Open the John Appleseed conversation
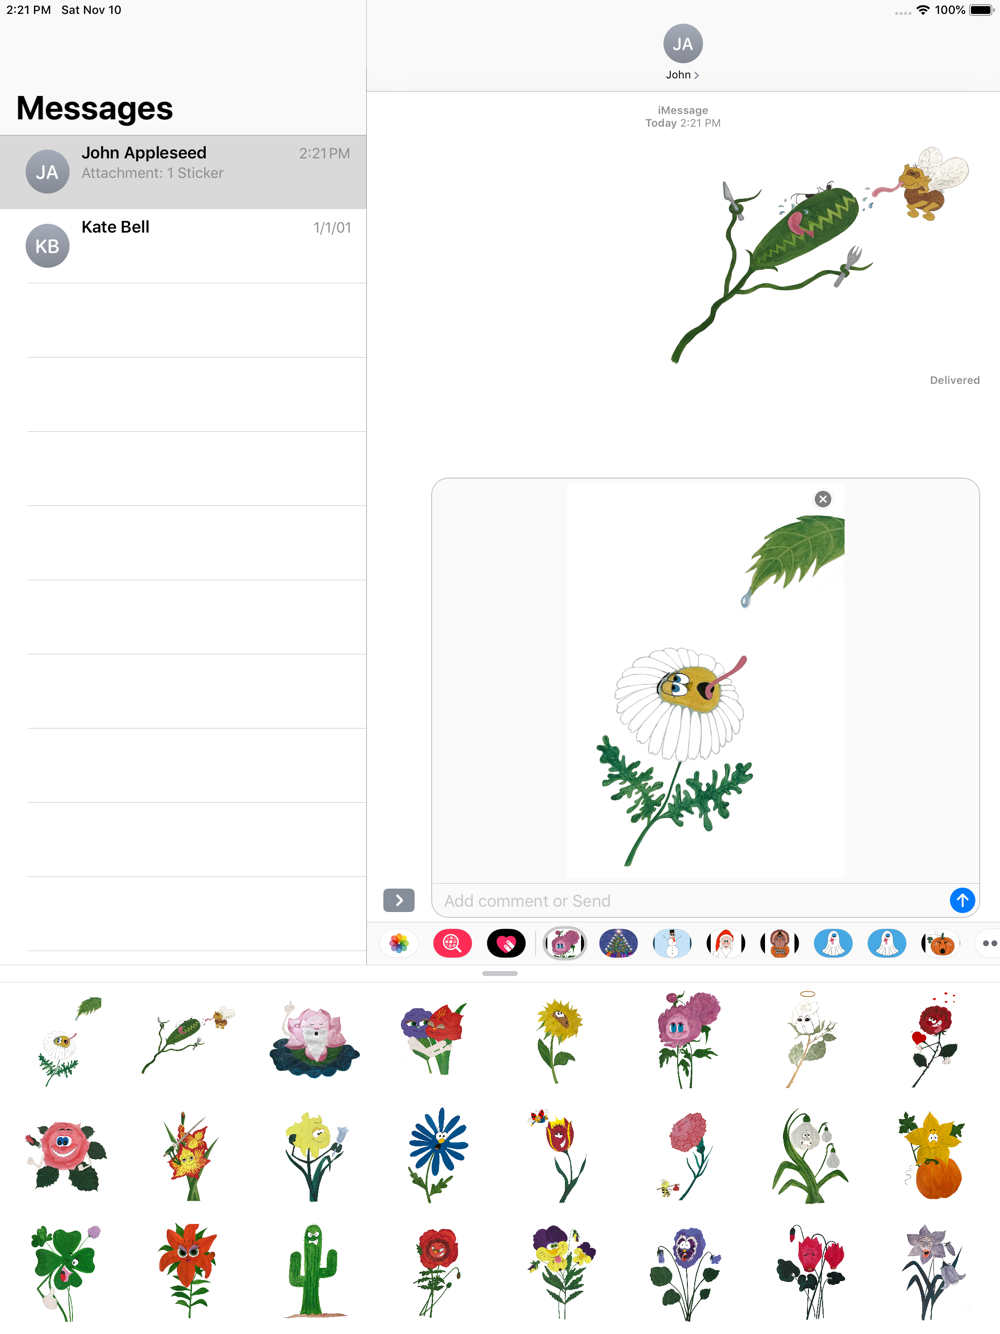1000x1334 pixels. tap(183, 172)
